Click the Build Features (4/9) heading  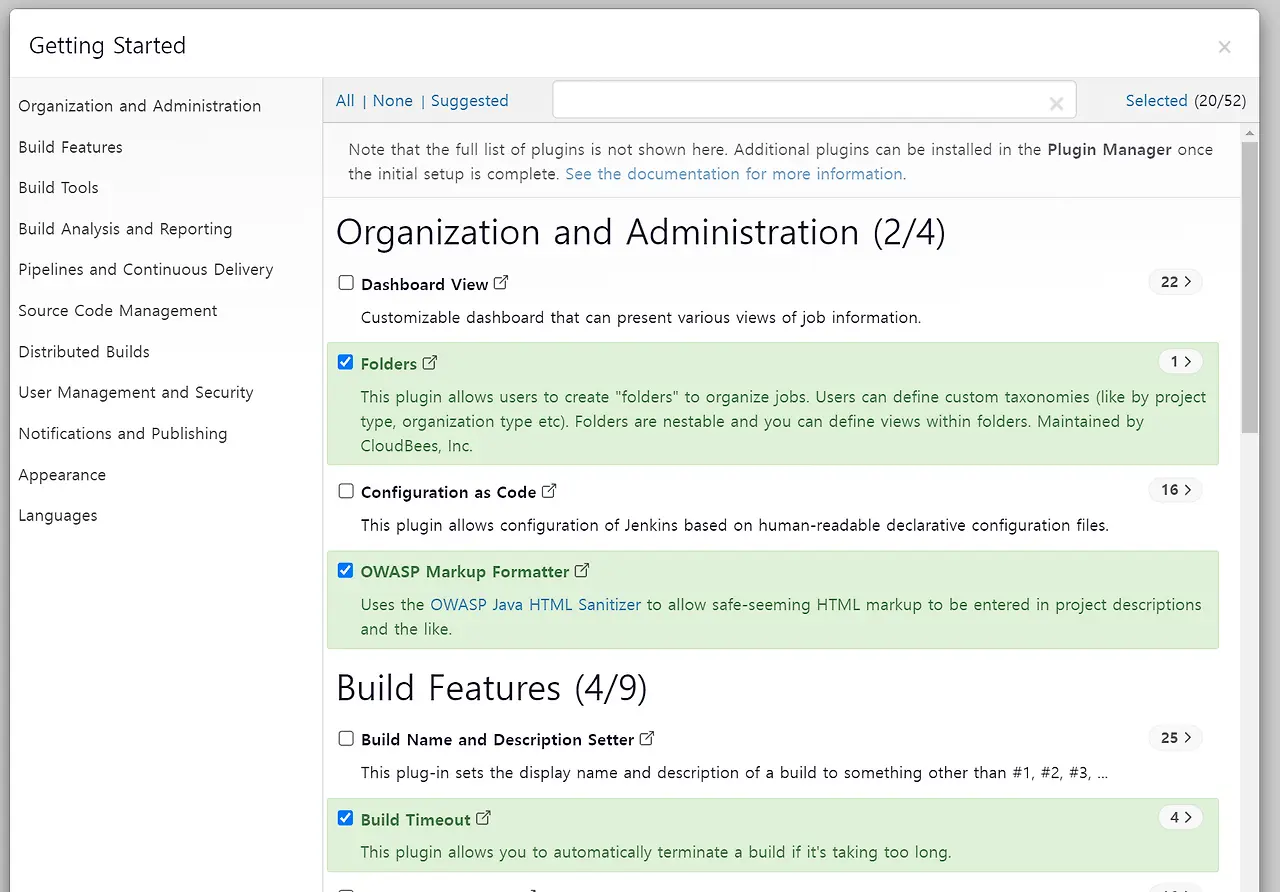(492, 688)
